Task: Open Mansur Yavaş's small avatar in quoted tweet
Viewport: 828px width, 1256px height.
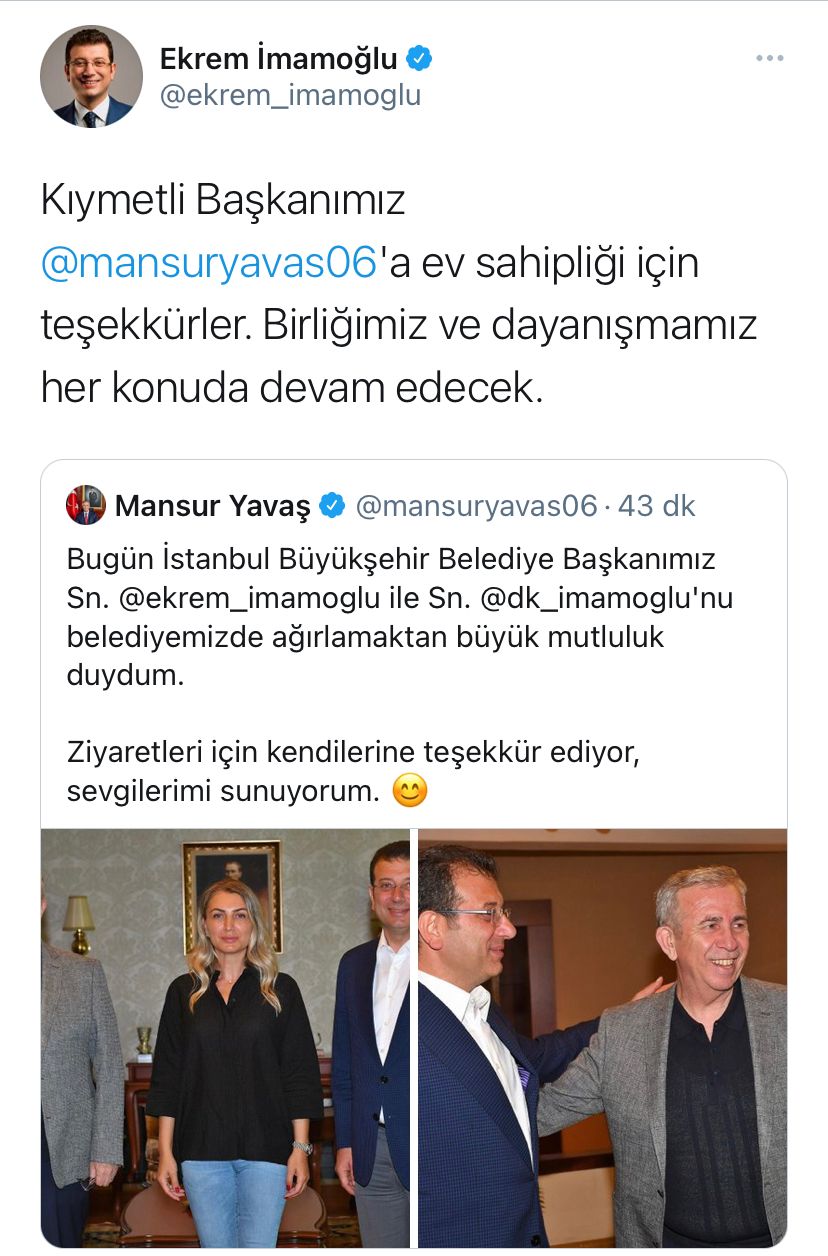Action: tap(86, 505)
